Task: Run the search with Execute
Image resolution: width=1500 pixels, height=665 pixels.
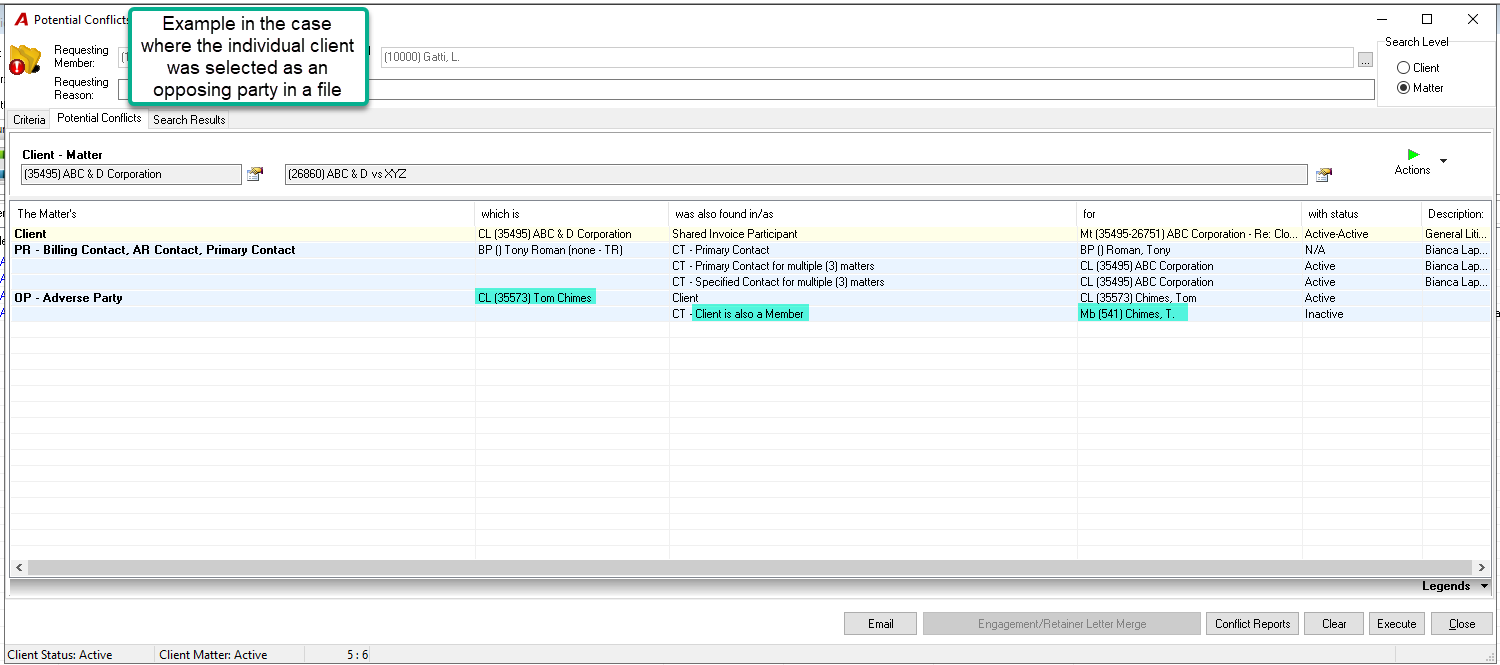Action: (1396, 624)
